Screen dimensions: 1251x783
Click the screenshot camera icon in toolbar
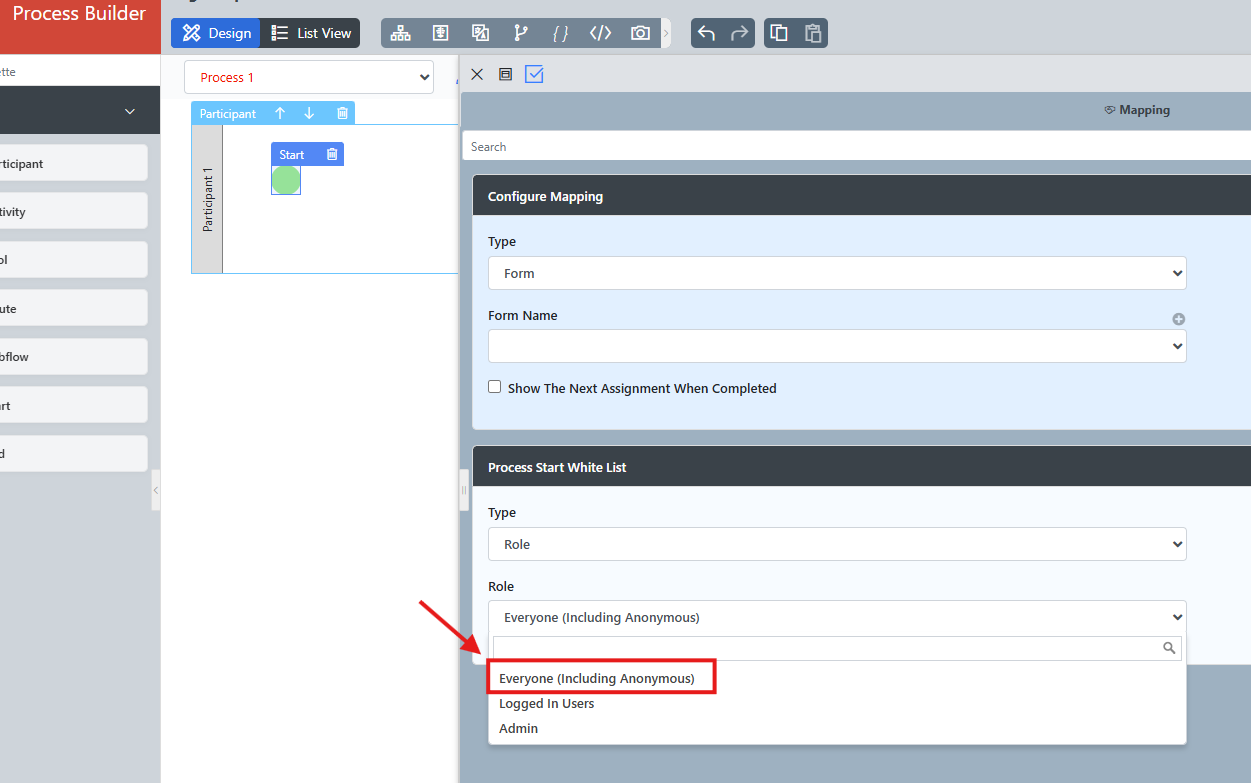pos(640,33)
